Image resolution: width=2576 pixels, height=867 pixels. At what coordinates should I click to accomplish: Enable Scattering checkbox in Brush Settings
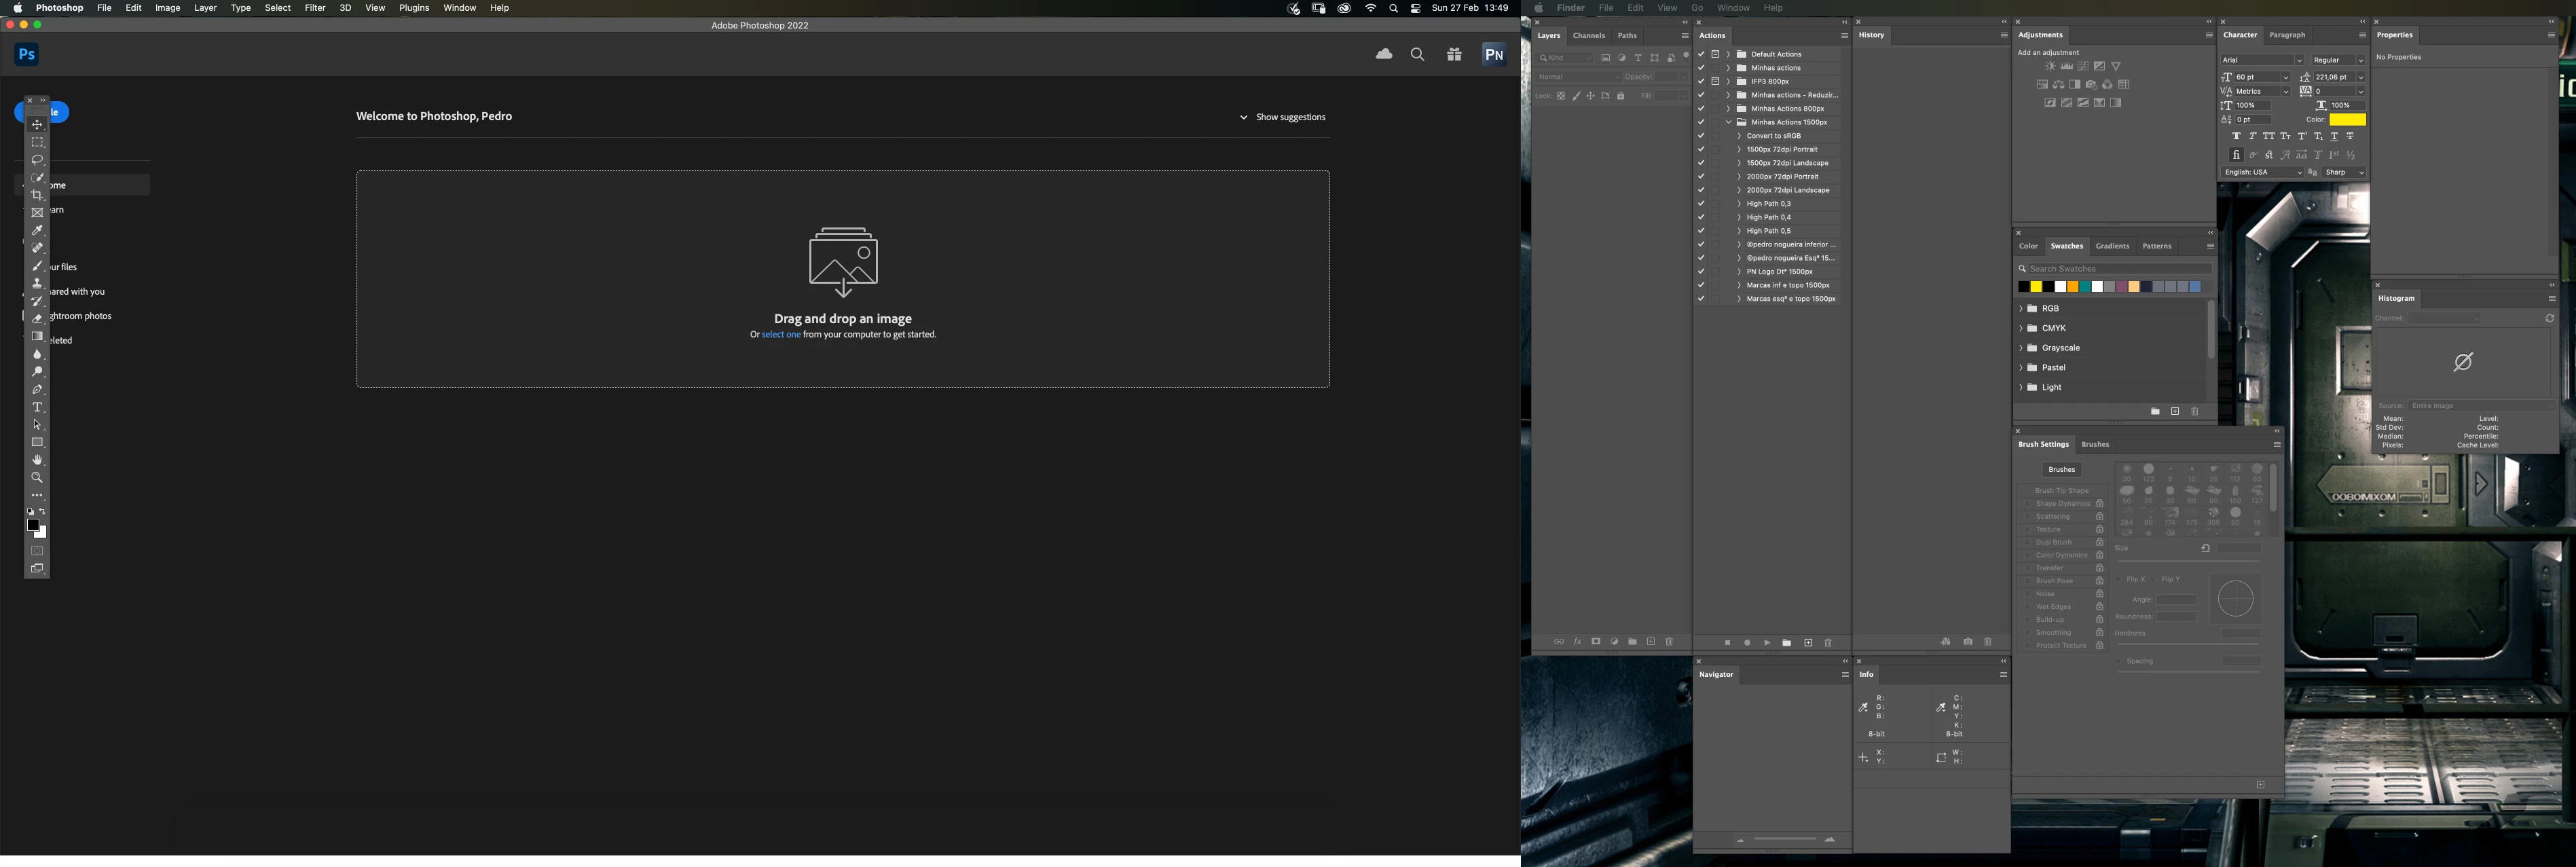pyautogui.click(x=2026, y=517)
